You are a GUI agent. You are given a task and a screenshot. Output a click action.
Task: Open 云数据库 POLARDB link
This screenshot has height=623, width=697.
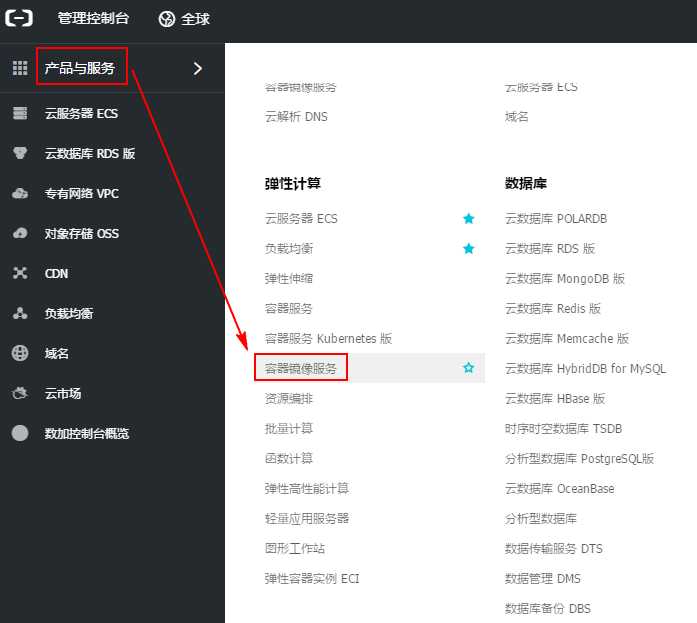click(x=556, y=219)
